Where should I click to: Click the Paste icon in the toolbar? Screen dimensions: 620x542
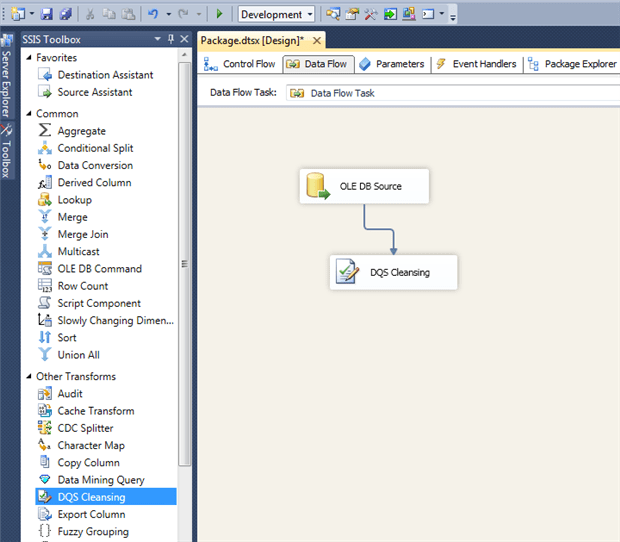[x=128, y=14]
